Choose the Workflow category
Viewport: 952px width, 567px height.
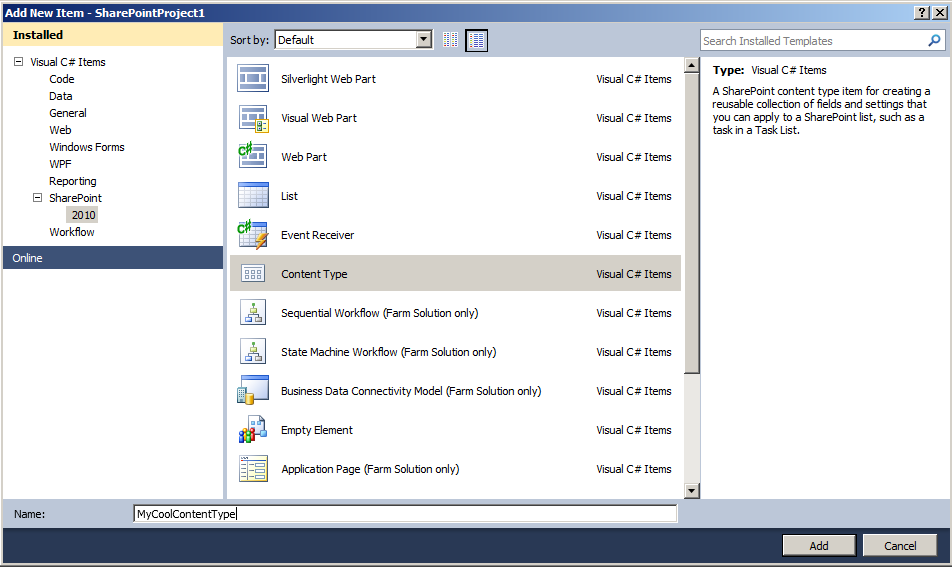pyautogui.click(x=72, y=232)
